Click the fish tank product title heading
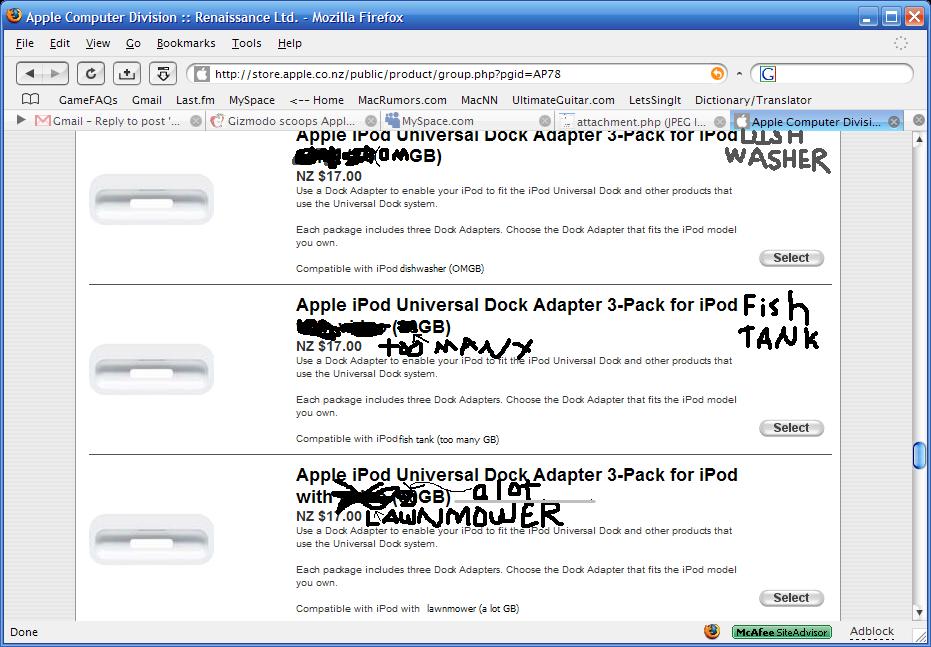Image resolution: width=931 pixels, height=647 pixels. [517, 315]
